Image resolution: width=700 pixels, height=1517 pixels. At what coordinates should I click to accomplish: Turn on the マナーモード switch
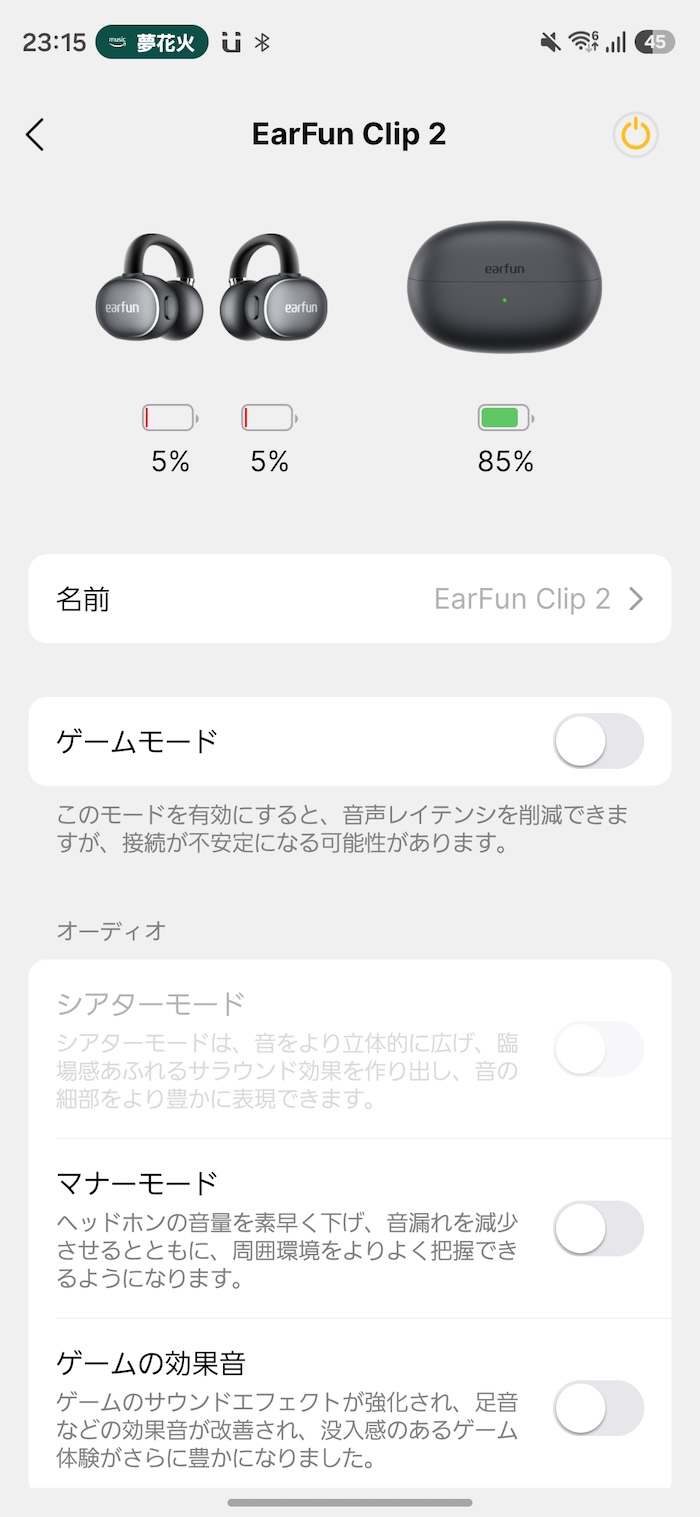coord(598,1228)
